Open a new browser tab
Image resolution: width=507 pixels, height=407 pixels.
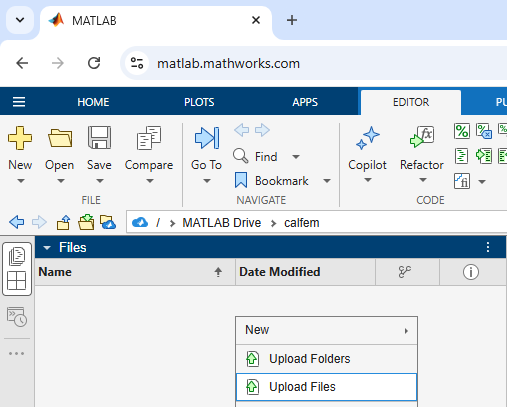click(292, 20)
